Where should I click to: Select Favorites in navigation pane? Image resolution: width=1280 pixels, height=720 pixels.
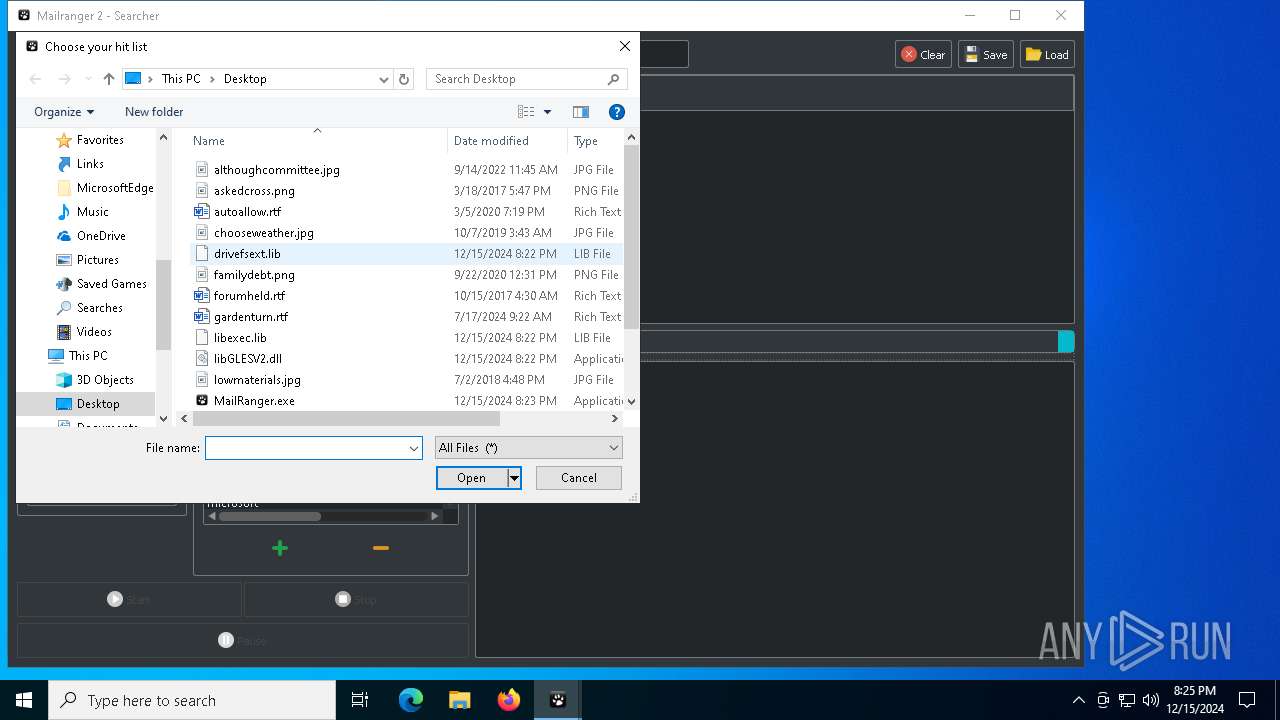coord(100,140)
